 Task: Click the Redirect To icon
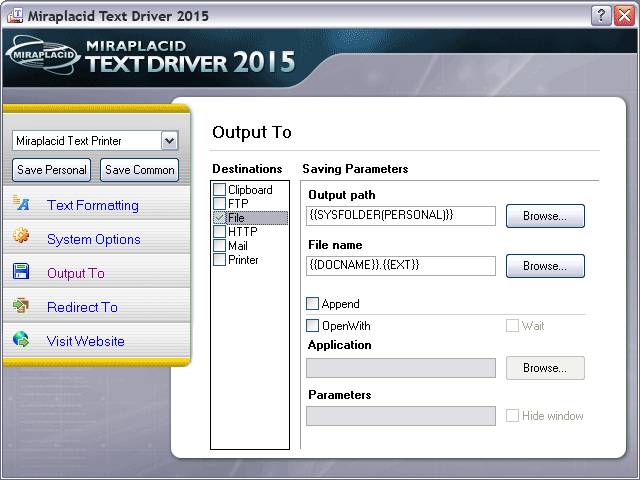point(21,305)
